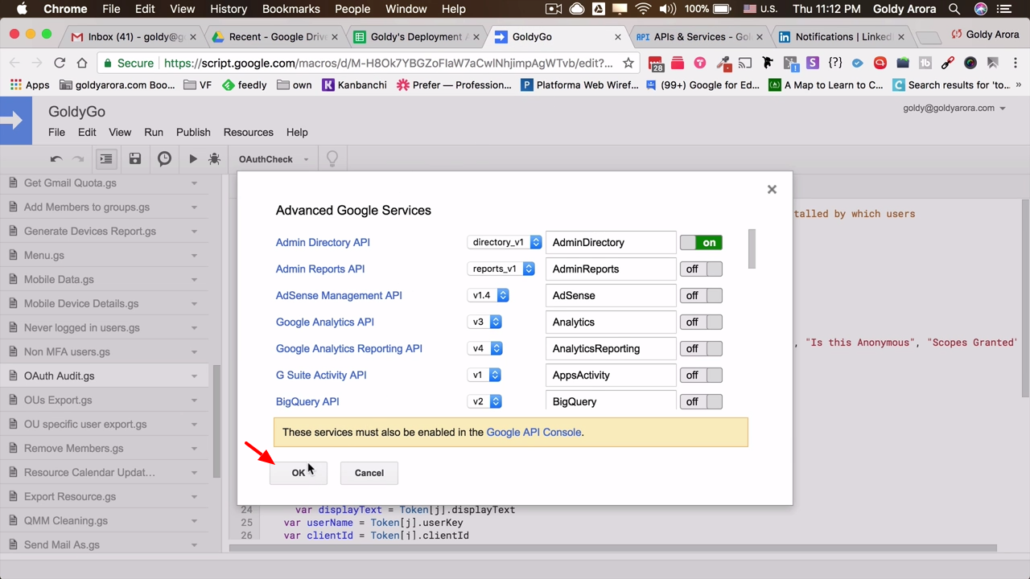1030x579 pixels.
Task: Close the Advanced Google Services dialog
Action: point(772,189)
